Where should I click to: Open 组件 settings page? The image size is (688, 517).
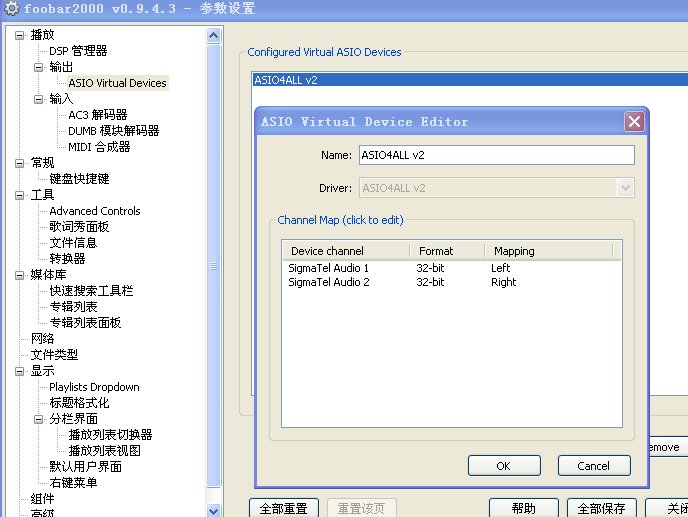click(42, 499)
